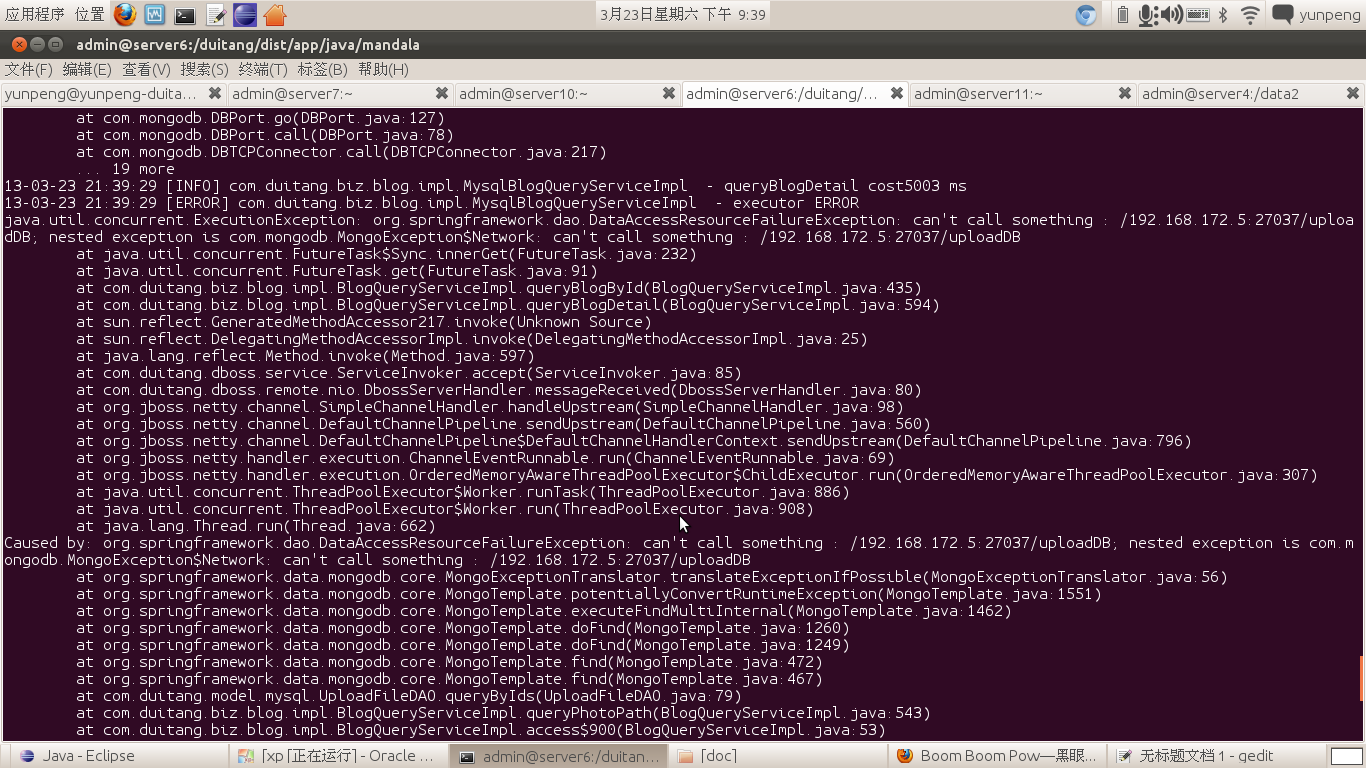Close the admin@server6:/duitang tab
Screen dimensions: 1366x768
click(x=897, y=93)
